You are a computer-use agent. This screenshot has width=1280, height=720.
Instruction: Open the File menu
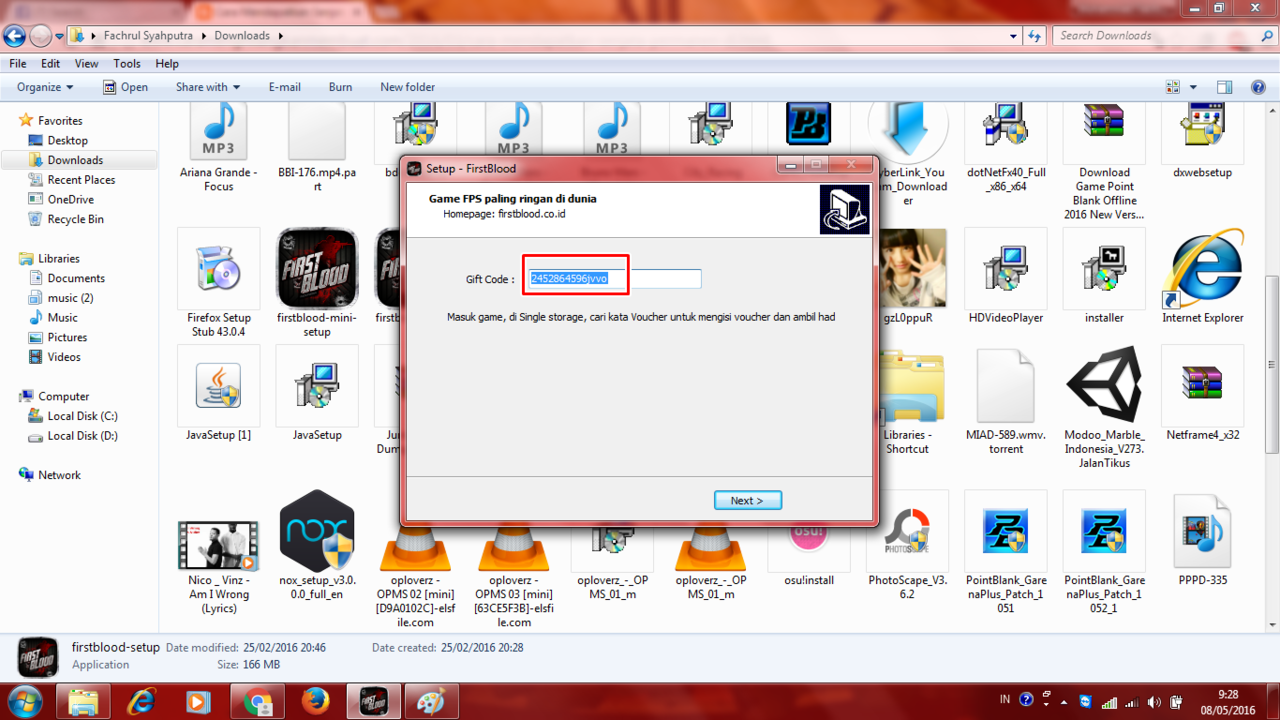(18, 64)
